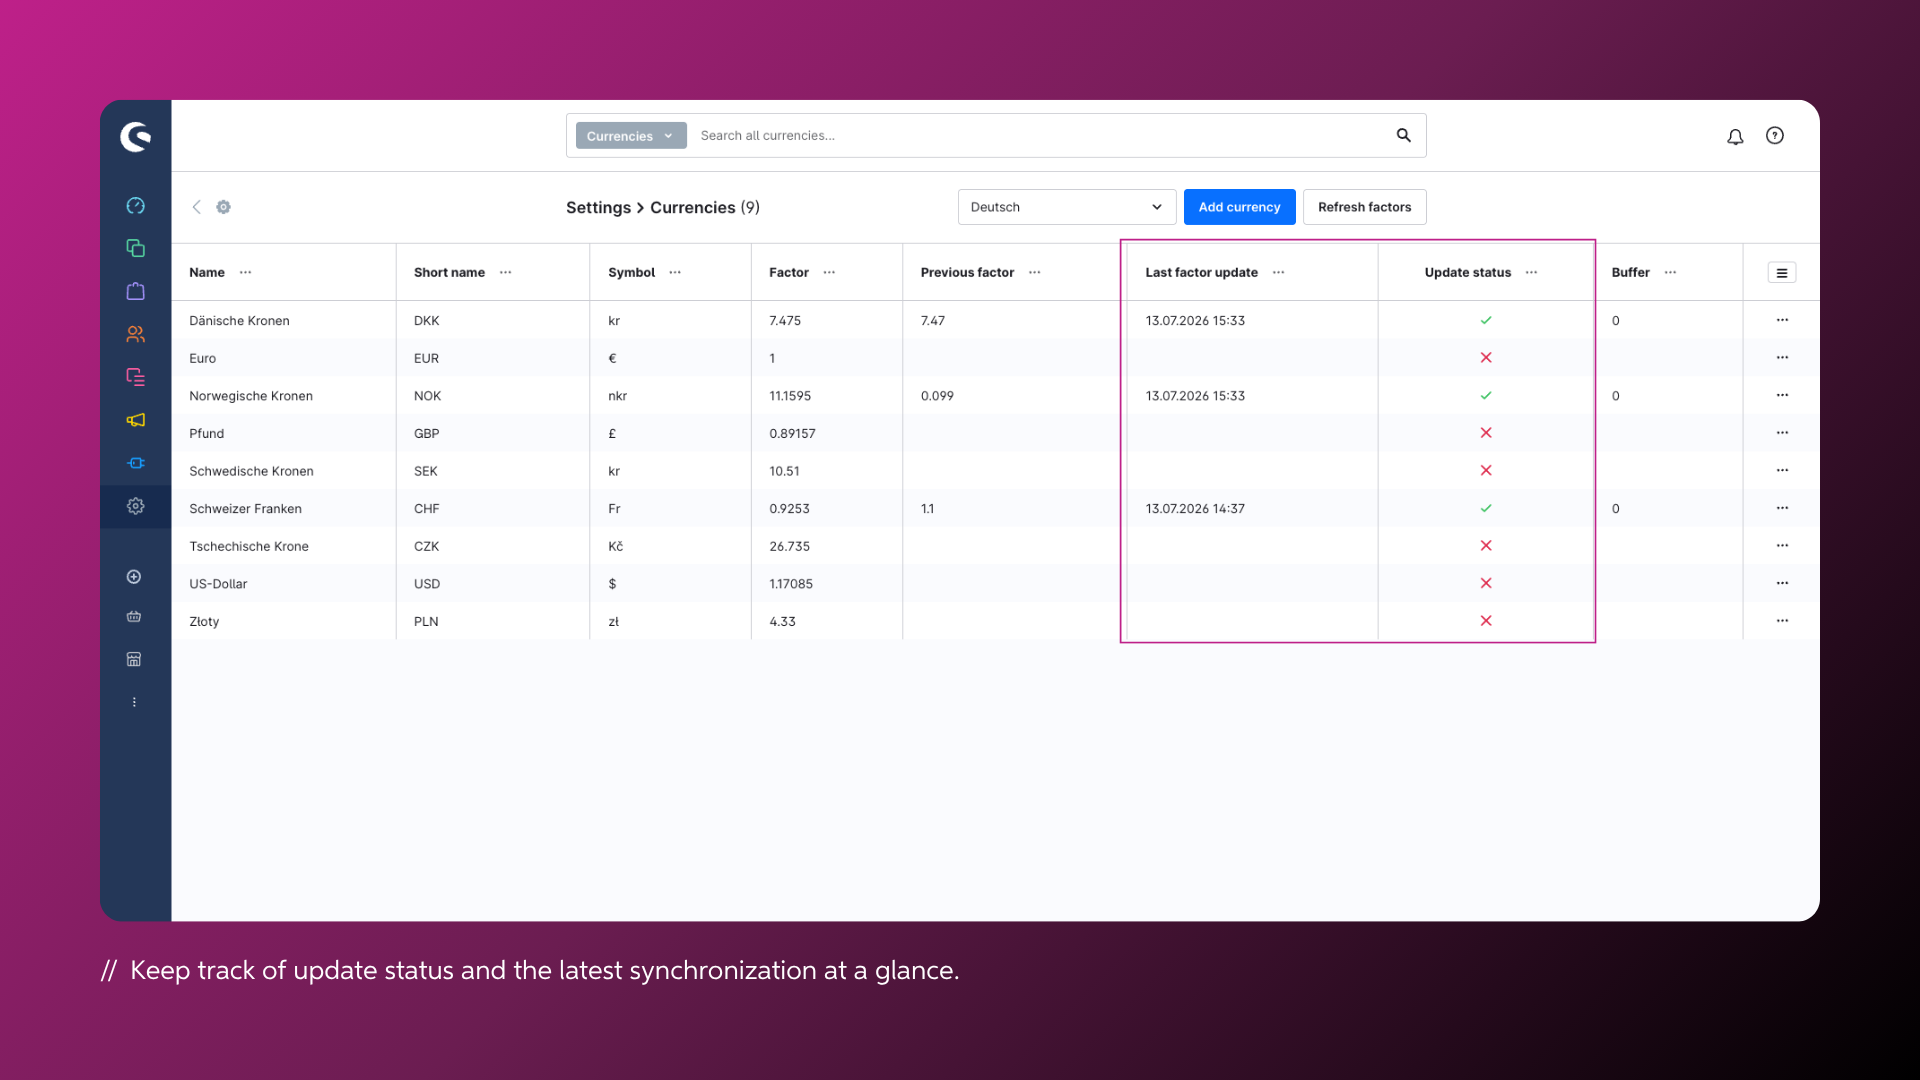The width and height of the screenshot is (1920, 1080).
Task: Open the sidebar more options dots
Action: (x=134, y=702)
